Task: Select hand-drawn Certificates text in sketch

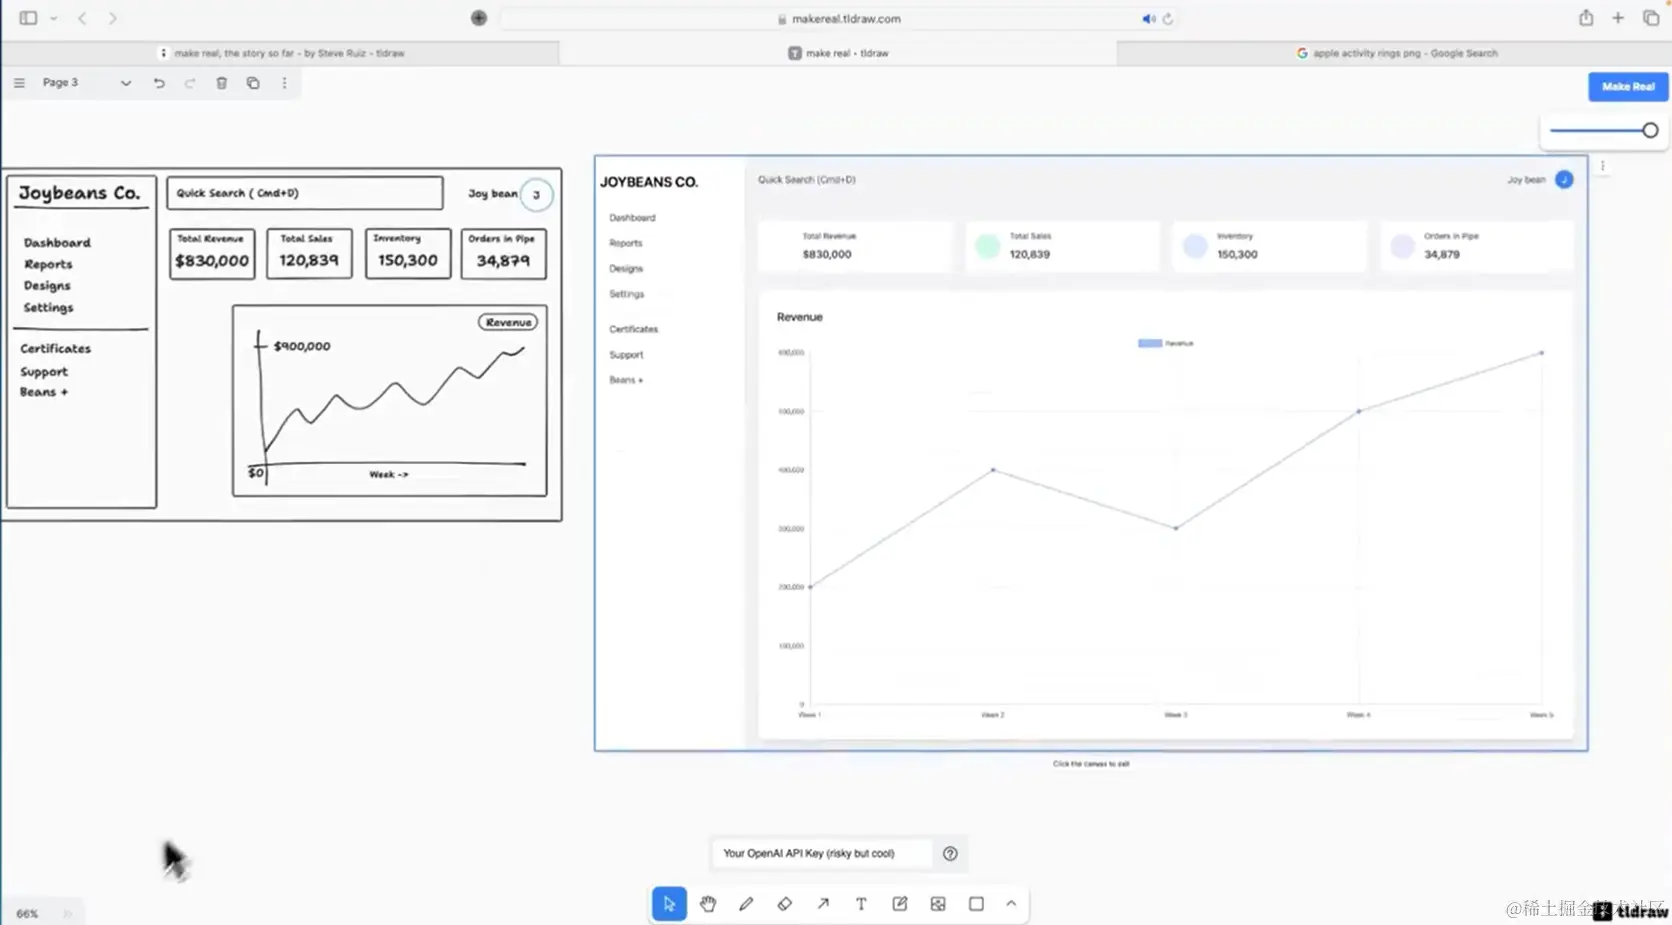Action: pyautogui.click(x=55, y=348)
